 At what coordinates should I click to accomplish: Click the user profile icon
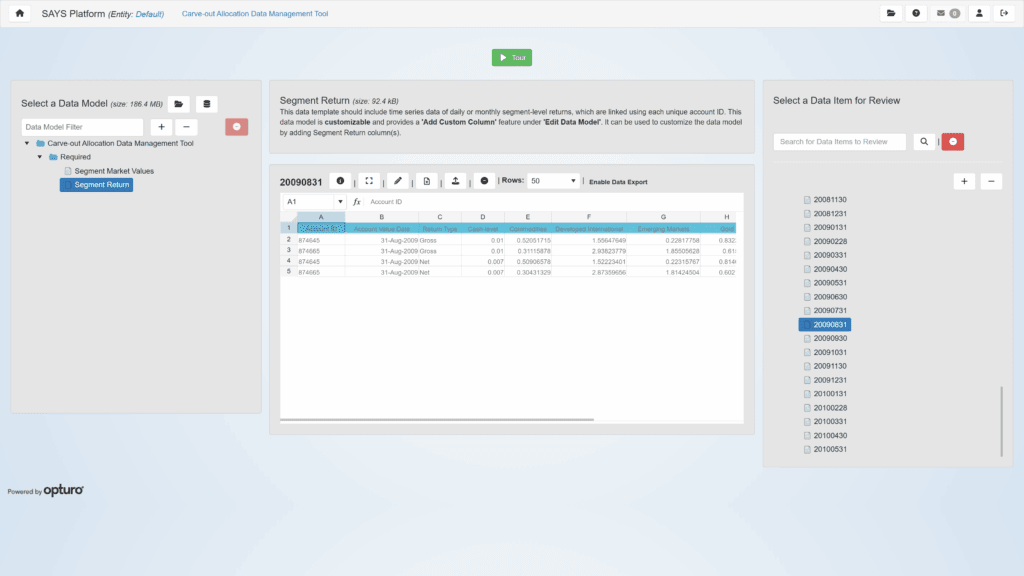pos(979,14)
